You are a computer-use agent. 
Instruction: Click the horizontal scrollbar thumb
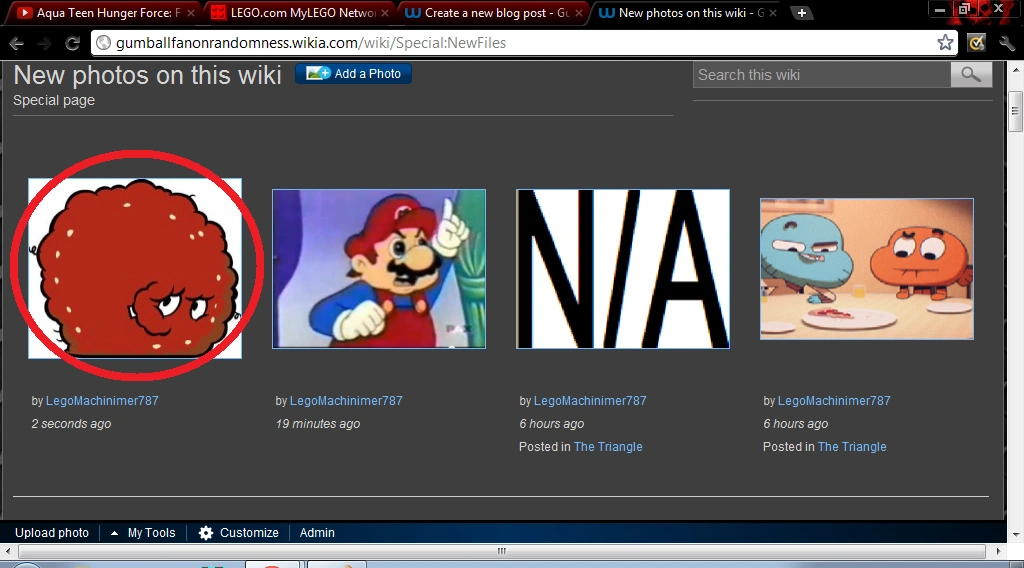502,551
